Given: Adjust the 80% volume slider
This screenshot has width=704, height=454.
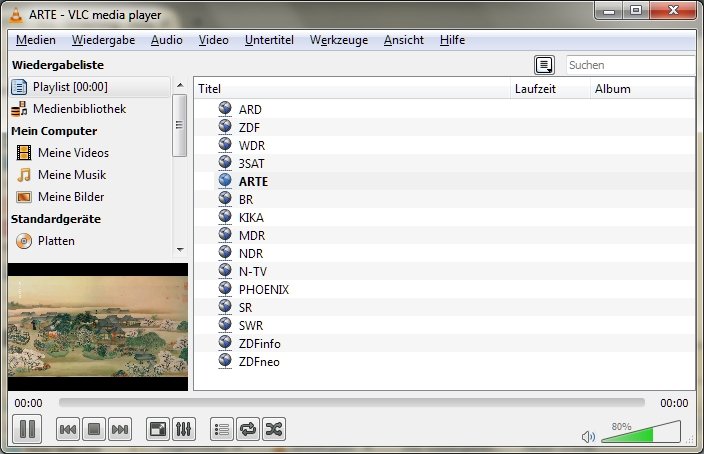Looking at the screenshot, I should click(641, 432).
